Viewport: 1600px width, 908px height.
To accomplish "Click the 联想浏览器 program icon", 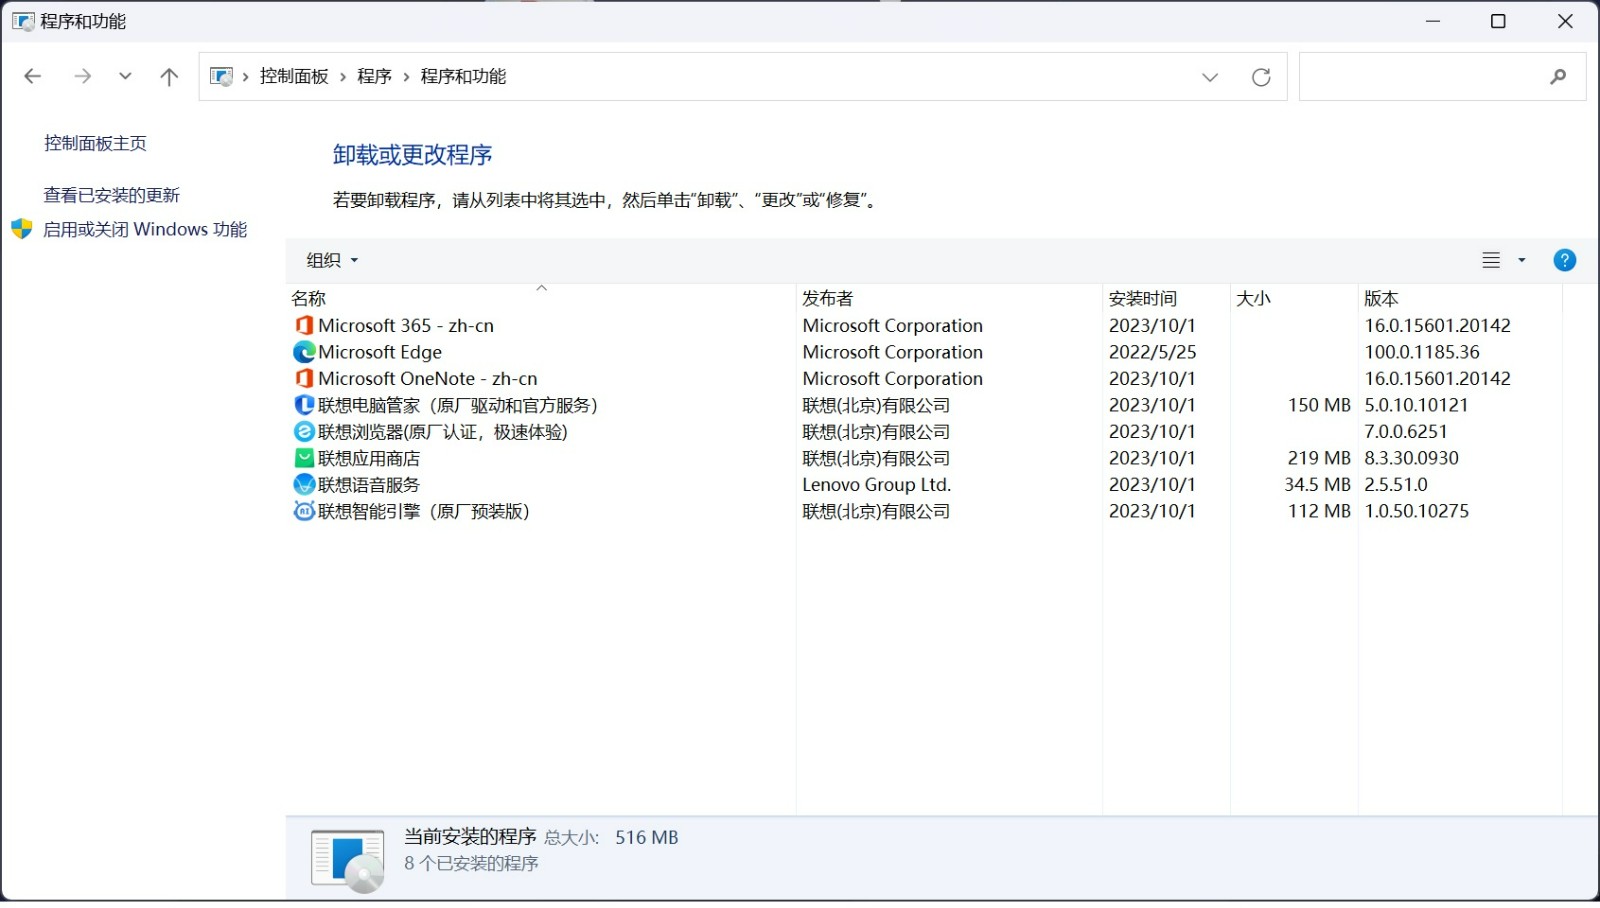I will (x=304, y=432).
